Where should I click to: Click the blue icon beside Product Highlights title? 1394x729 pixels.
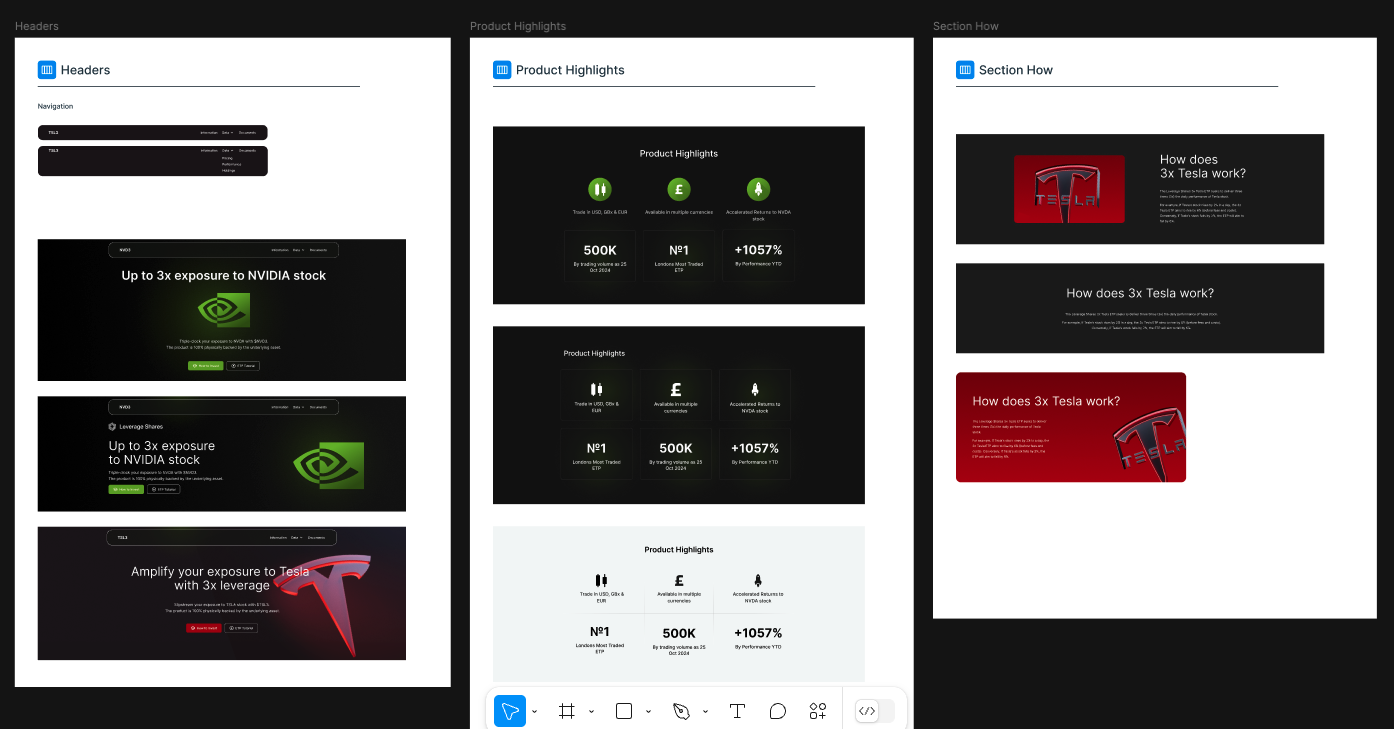[502, 70]
